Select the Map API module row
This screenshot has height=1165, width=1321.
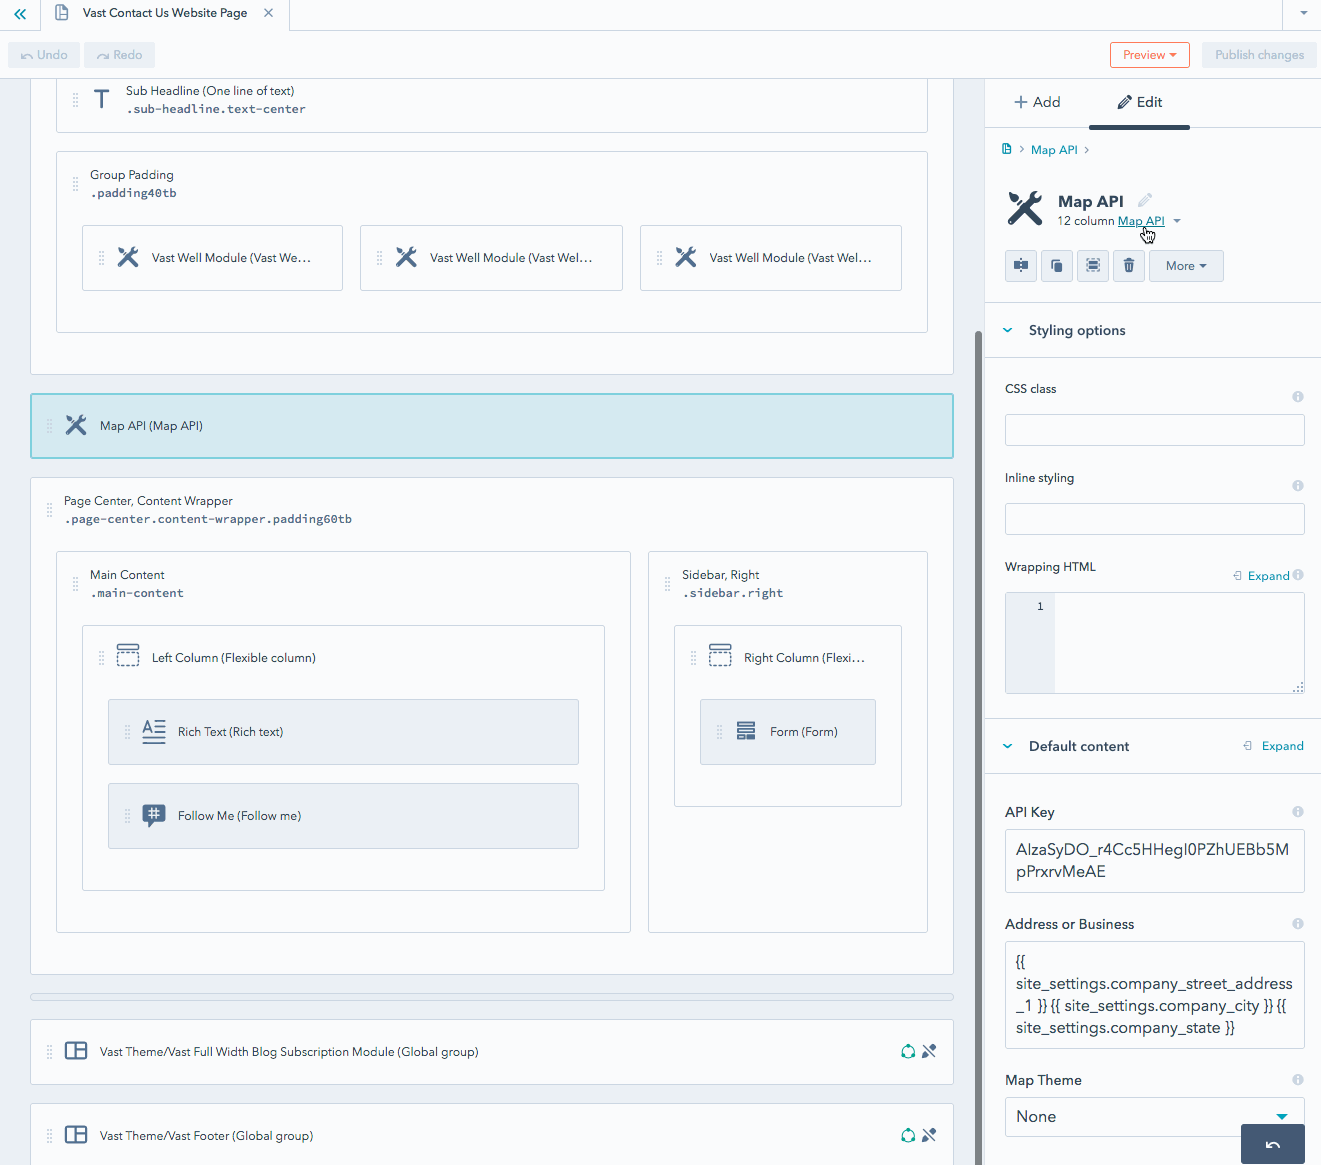pyautogui.click(x=492, y=426)
